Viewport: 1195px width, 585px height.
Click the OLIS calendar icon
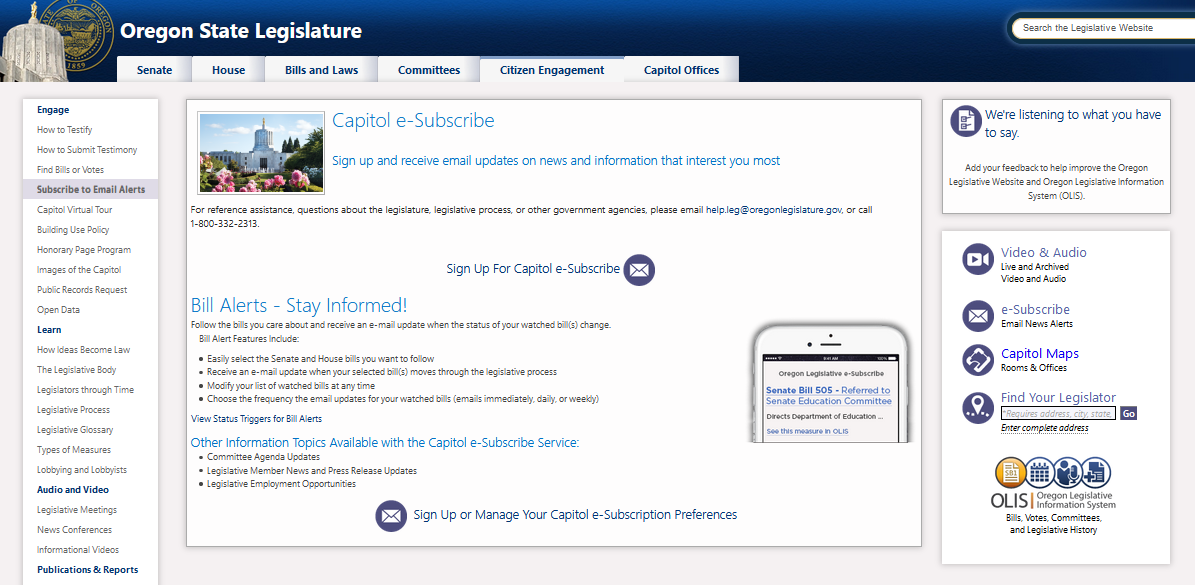1038,472
